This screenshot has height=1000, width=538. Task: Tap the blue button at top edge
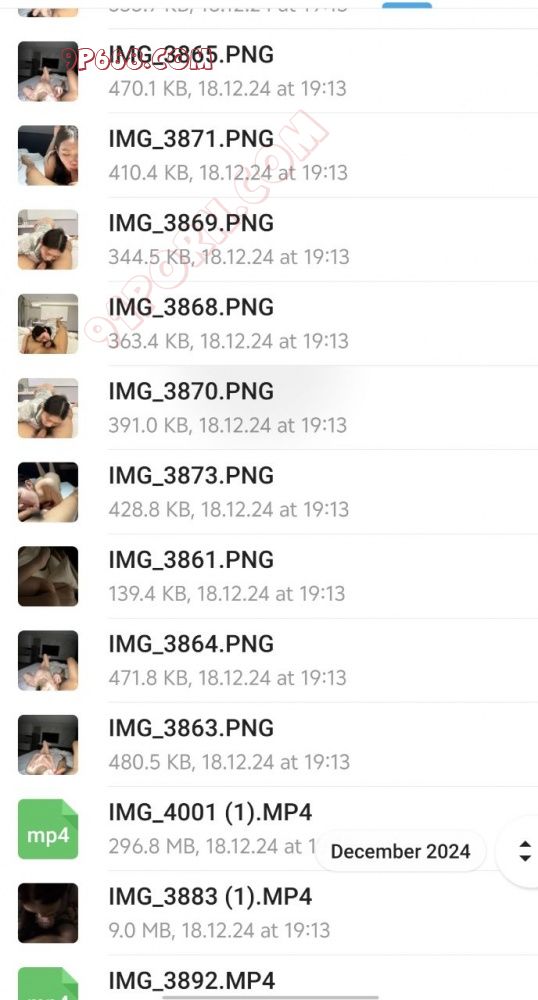click(407, 5)
